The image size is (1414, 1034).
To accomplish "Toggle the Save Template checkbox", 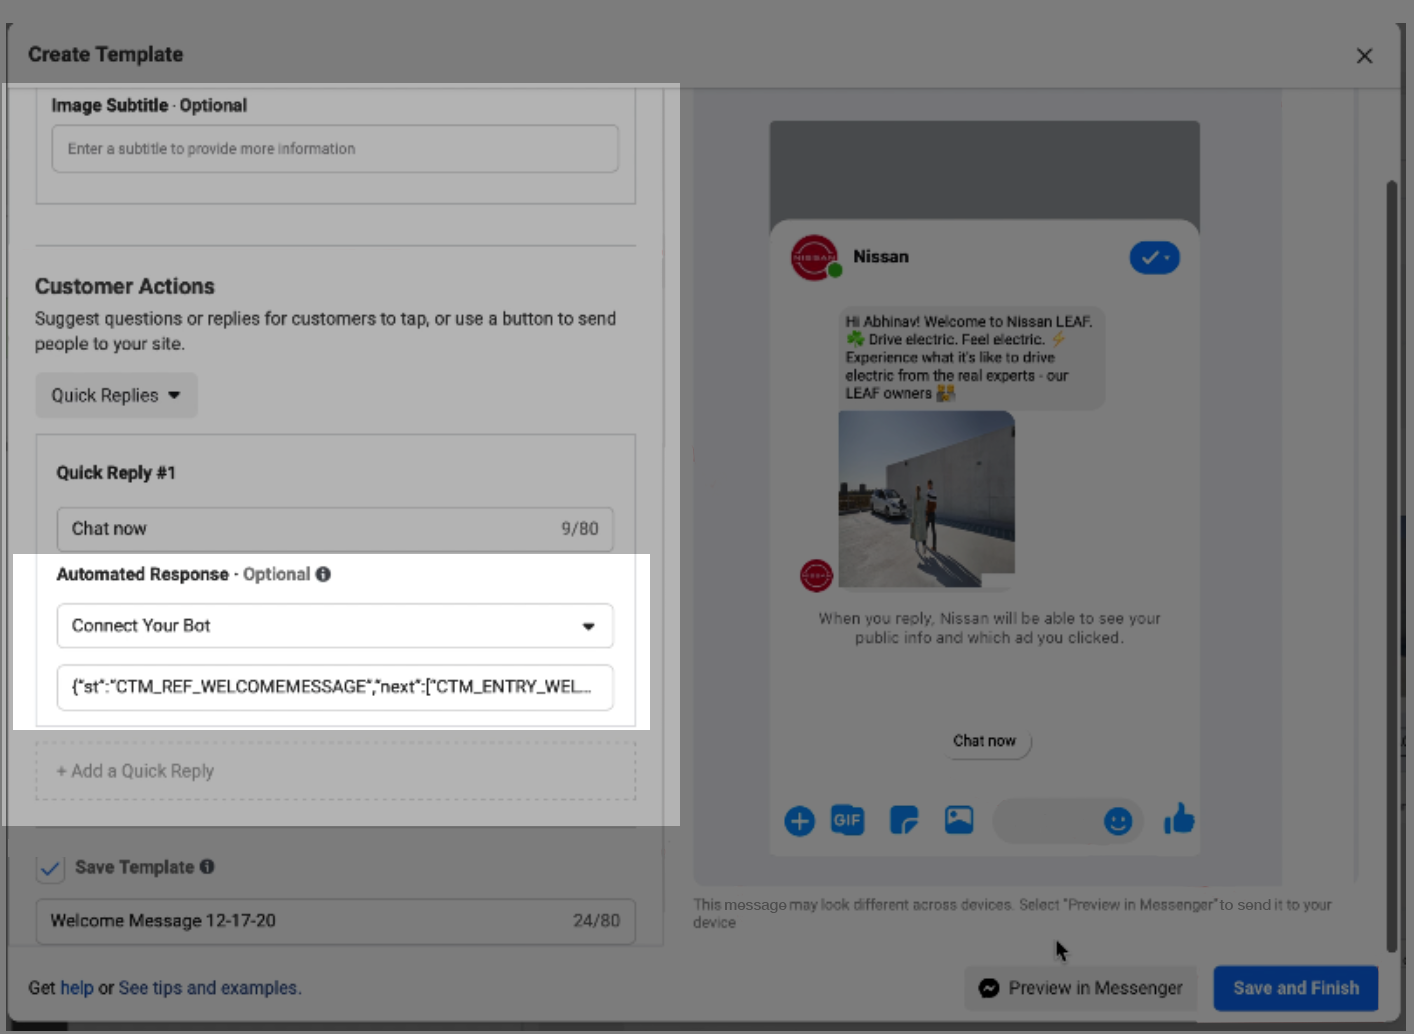I will coord(50,868).
